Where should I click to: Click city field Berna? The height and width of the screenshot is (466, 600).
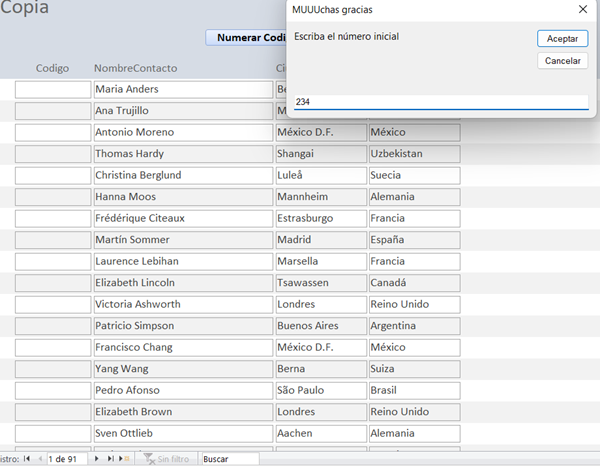coord(321,369)
